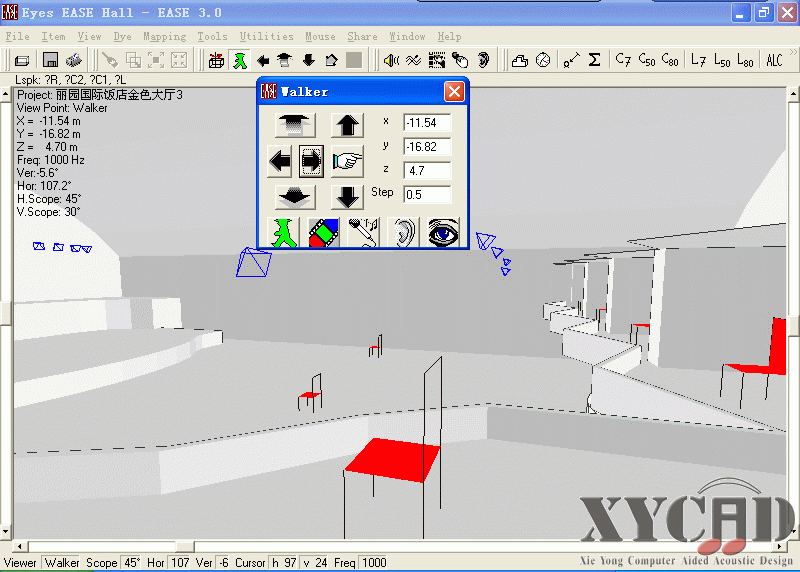Click the up arrow in Walker dialog

(x=347, y=125)
